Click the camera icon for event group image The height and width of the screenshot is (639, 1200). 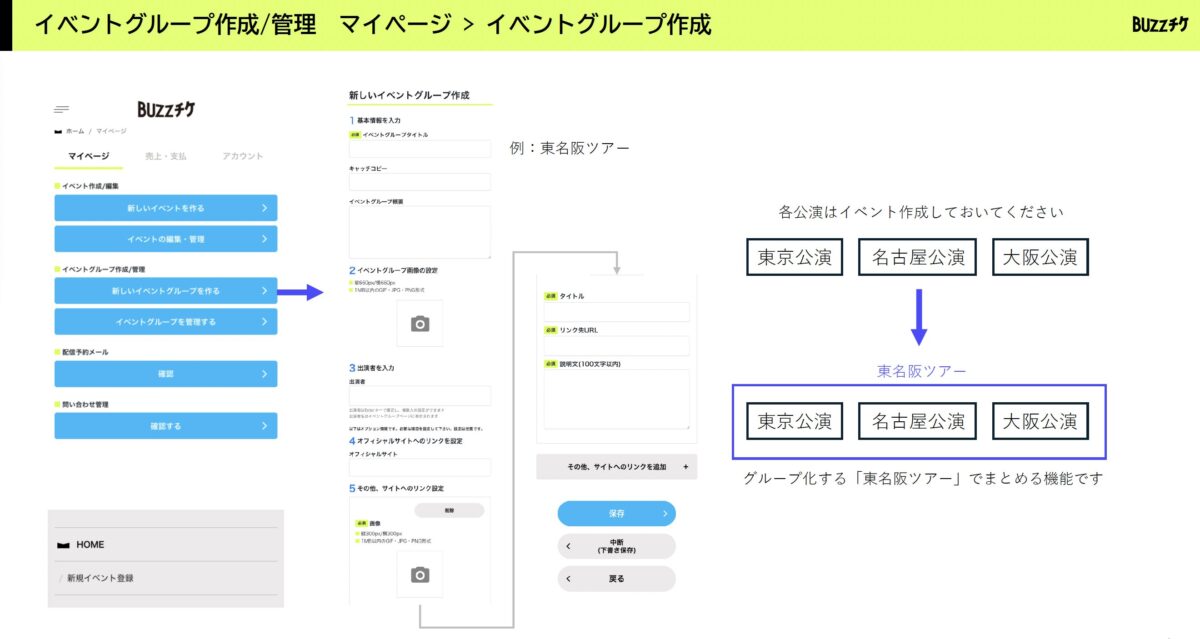click(x=420, y=323)
